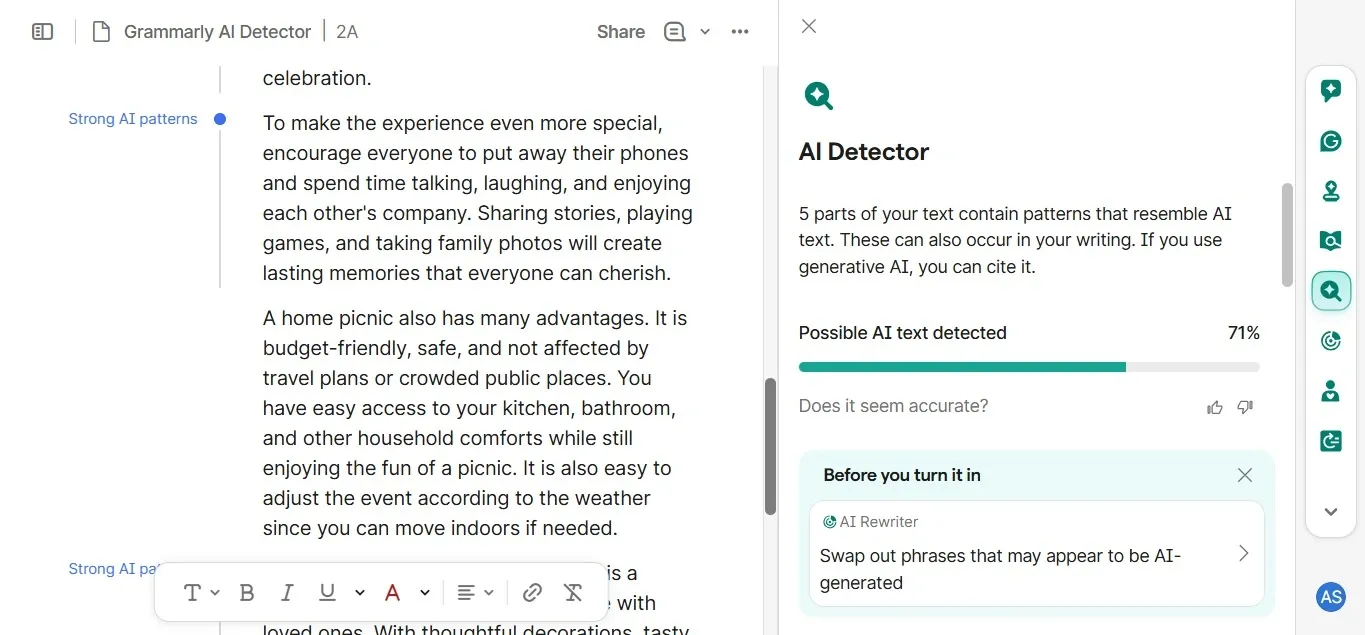The width and height of the screenshot is (1365, 635).
Task: Close the AI Detector panel
Action: tap(809, 26)
